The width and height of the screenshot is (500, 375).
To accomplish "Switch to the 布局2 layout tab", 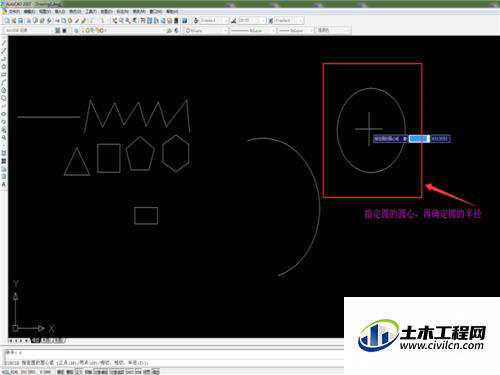I will click(x=58, y=340).
